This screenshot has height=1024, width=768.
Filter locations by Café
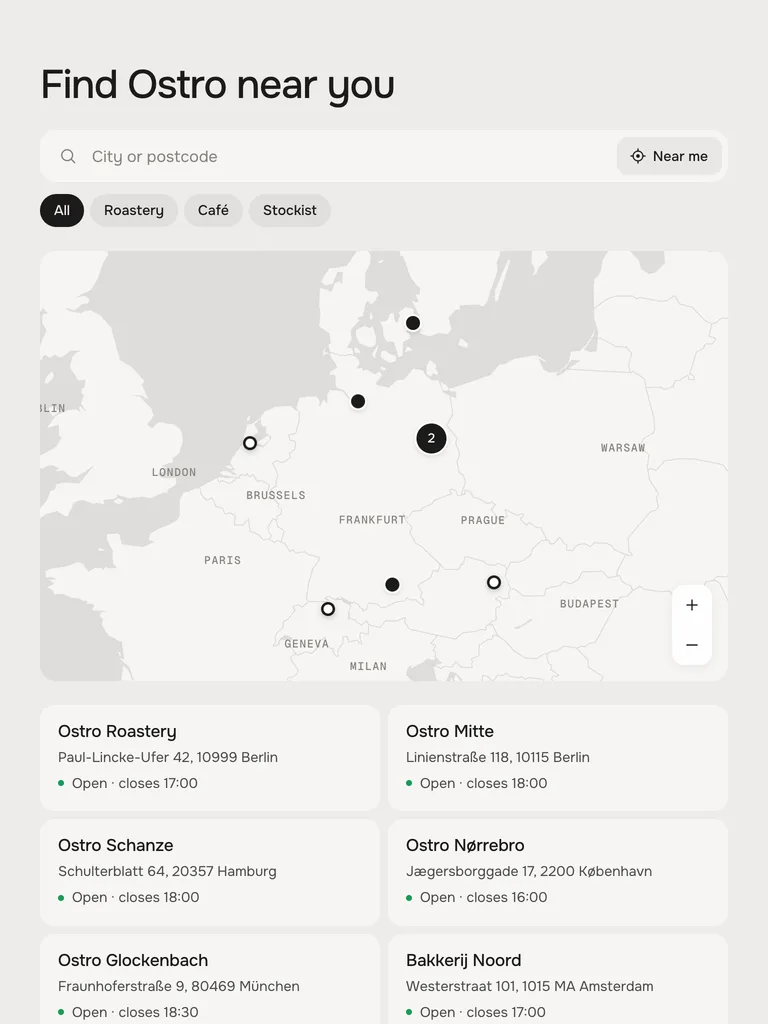[x=213, y=210]
